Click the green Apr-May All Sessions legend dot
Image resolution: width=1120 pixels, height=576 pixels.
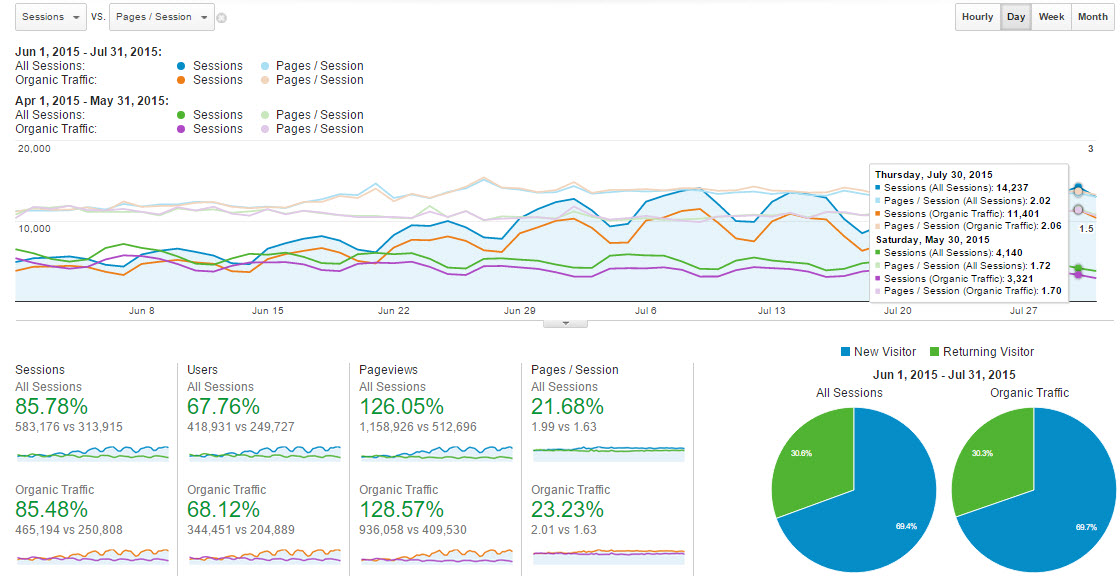[x=181, y=115]
